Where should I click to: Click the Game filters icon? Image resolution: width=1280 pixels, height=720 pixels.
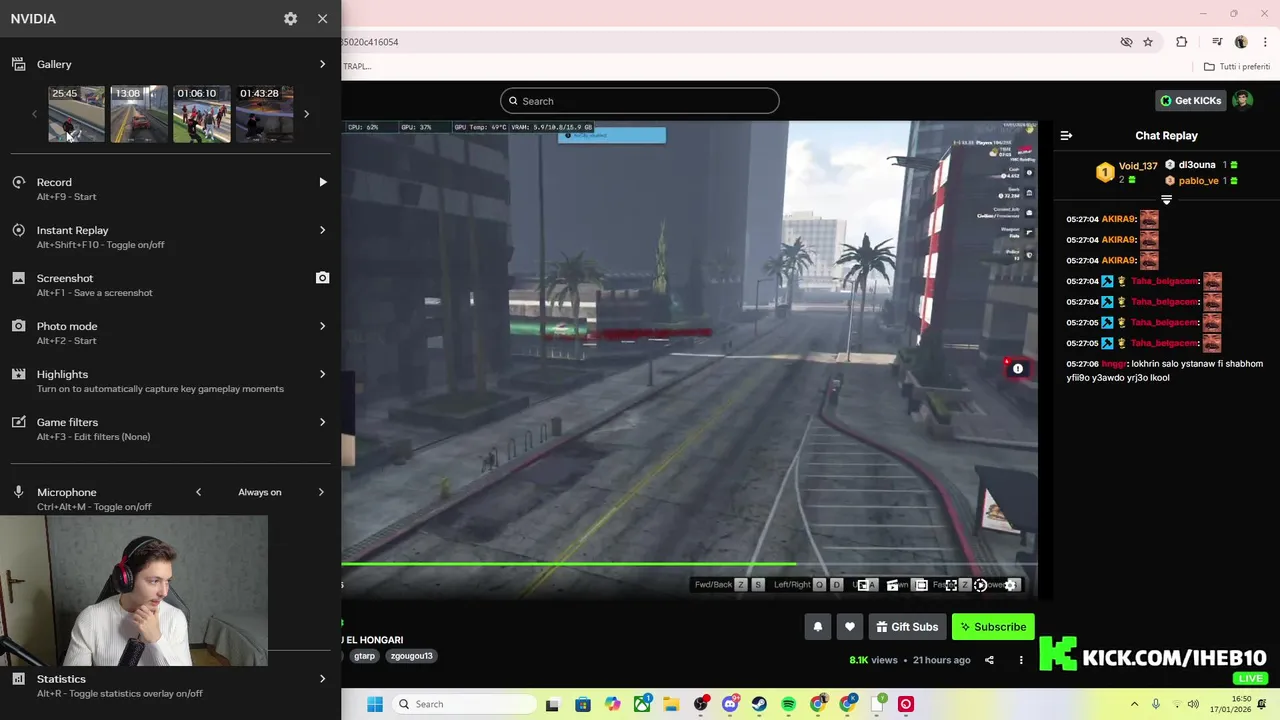click(18, 422)
